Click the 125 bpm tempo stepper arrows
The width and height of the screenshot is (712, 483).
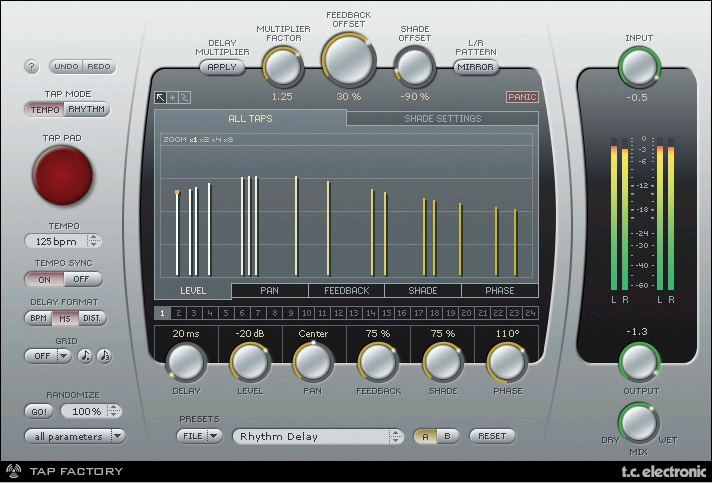[x=94, y=241]
